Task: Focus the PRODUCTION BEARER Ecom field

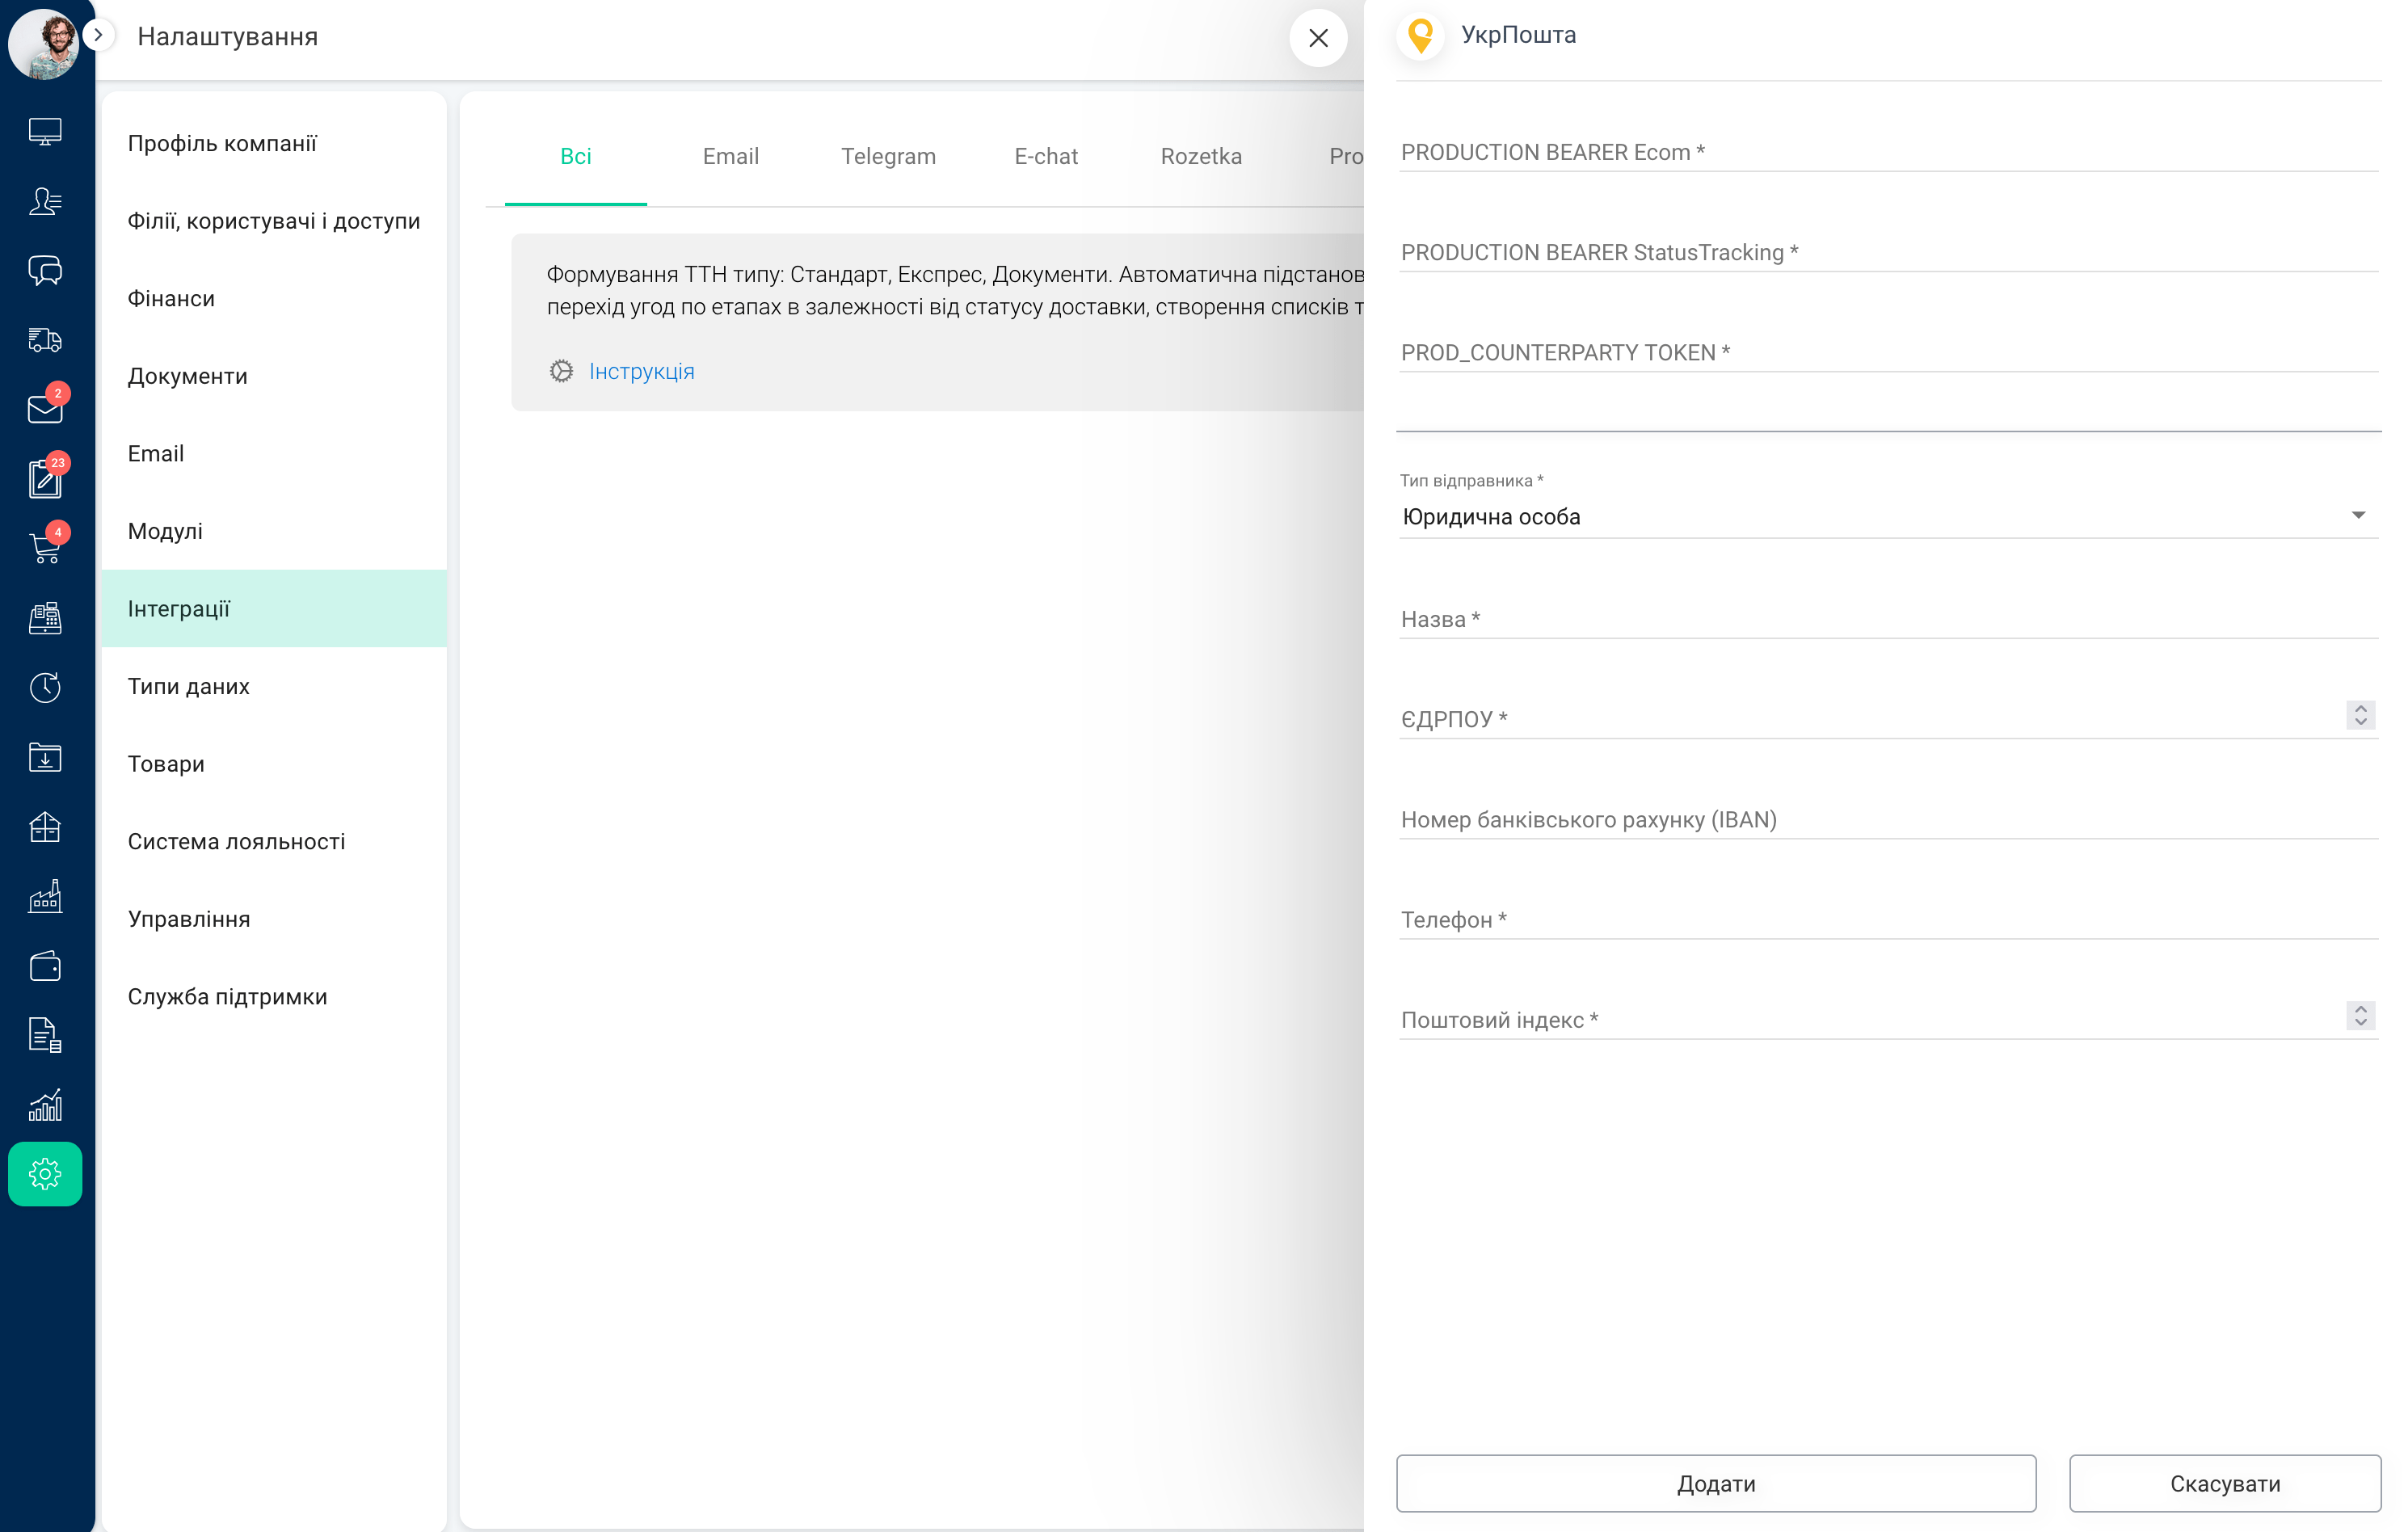Action: [x=1887, y=152]
